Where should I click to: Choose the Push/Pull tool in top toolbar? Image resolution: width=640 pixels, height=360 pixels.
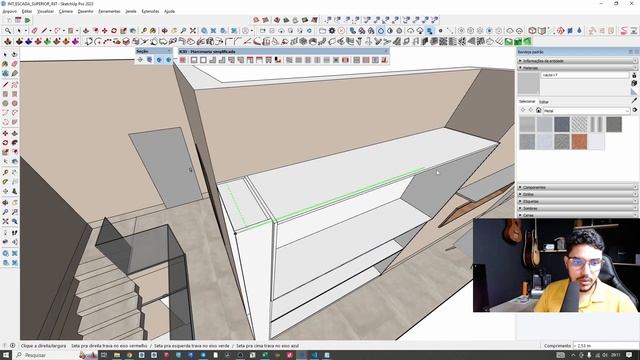tap(86, 31)
